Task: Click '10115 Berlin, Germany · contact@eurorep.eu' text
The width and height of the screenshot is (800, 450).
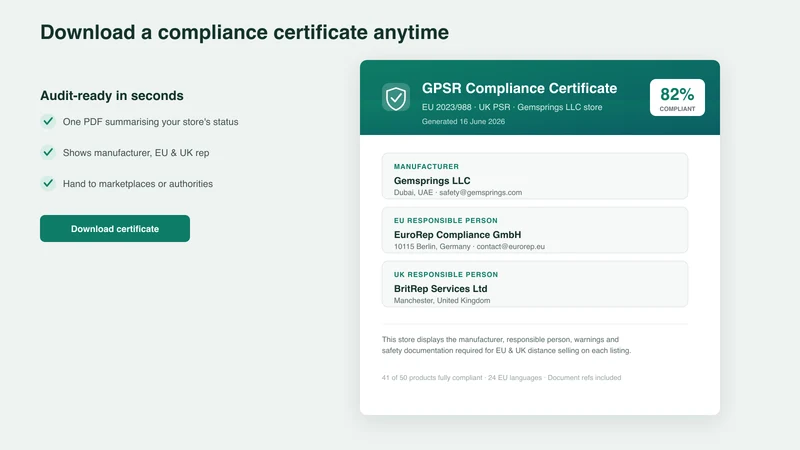Action: tap(469, 246)
